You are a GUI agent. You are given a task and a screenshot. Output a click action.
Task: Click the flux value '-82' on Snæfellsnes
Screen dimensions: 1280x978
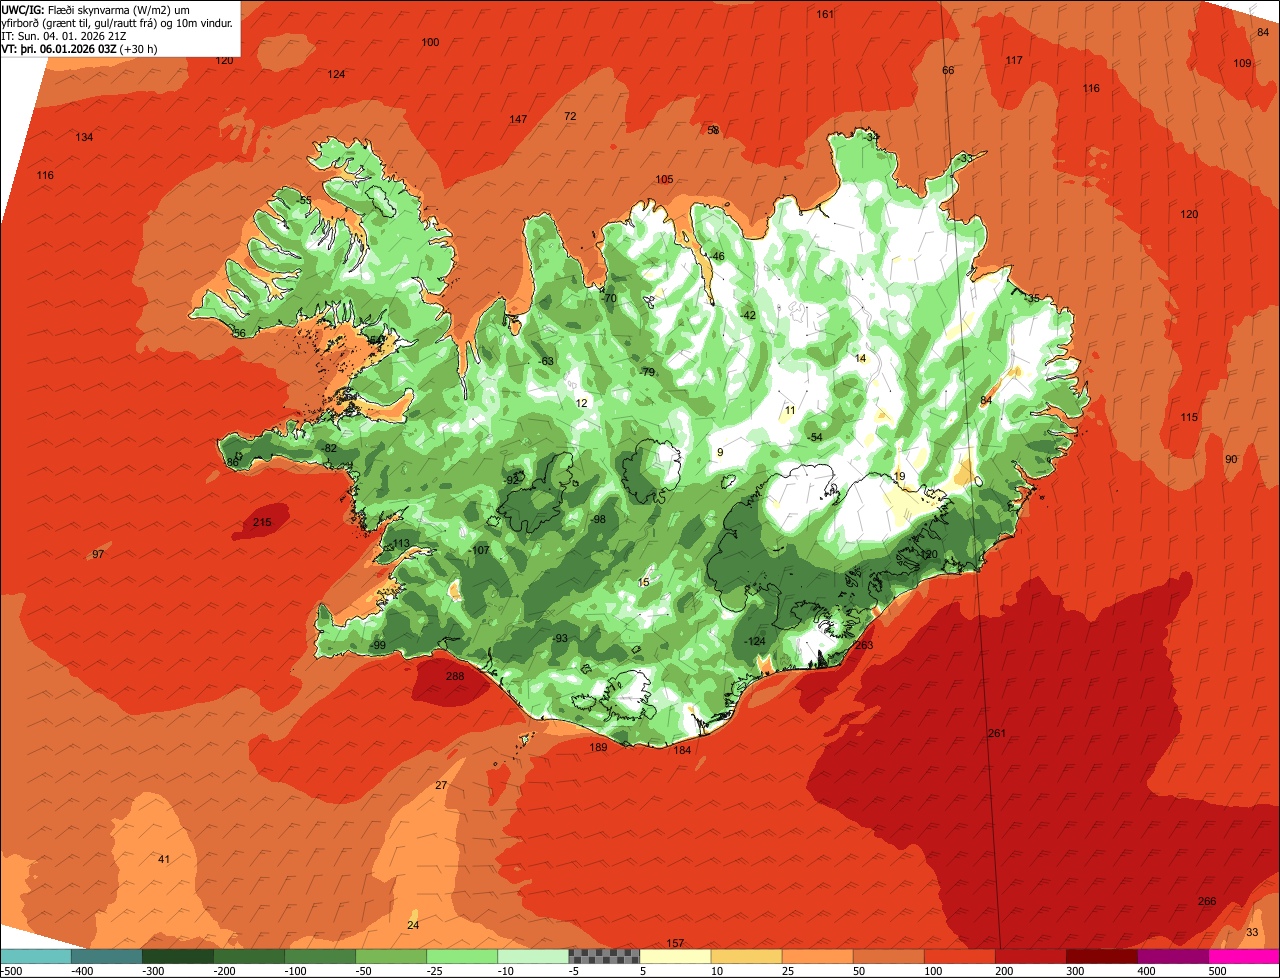[329, 448]
